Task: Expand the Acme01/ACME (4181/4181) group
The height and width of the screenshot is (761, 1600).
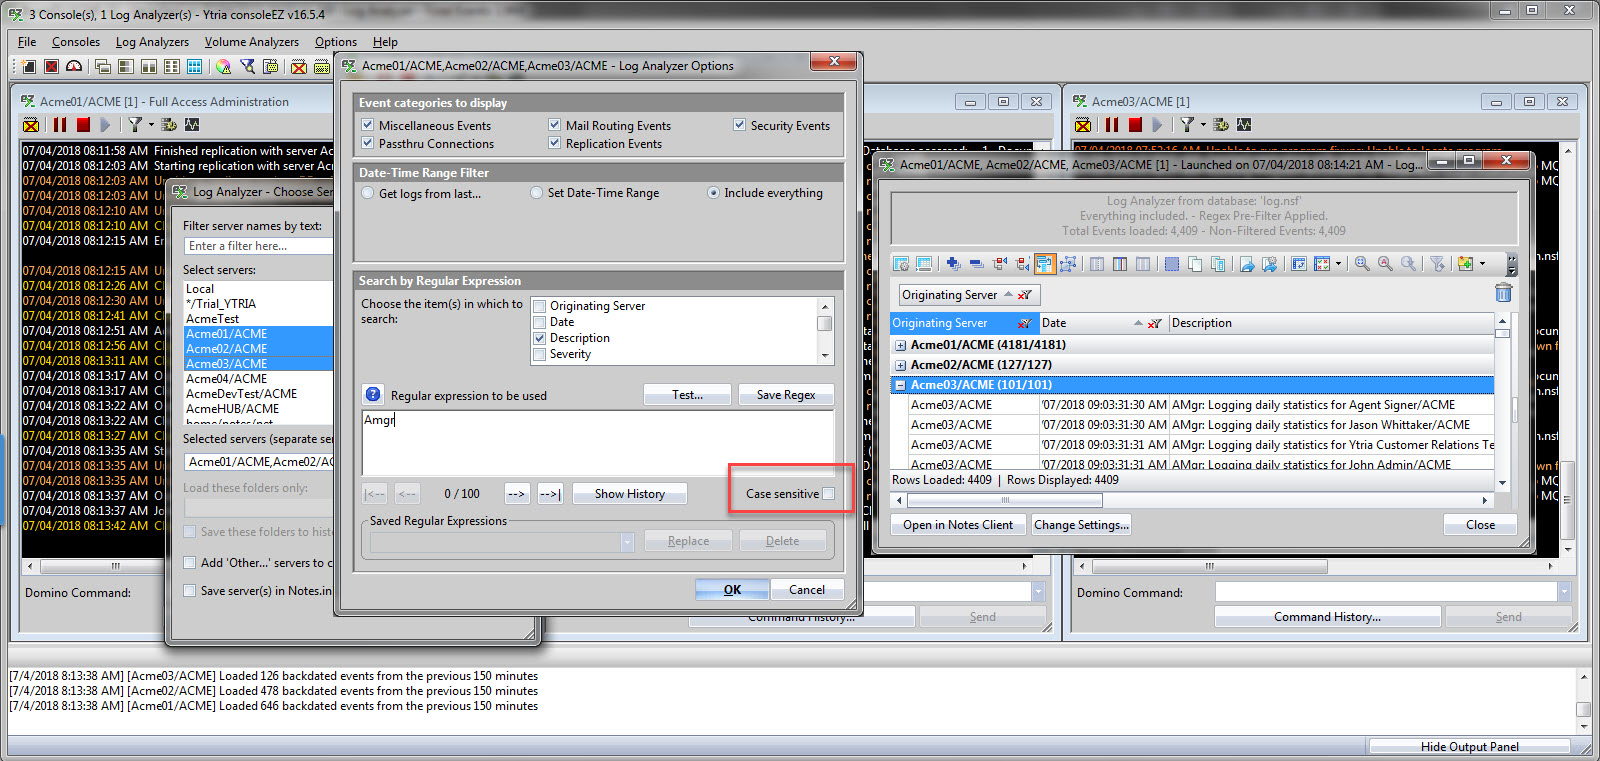Action: [900, 345]
